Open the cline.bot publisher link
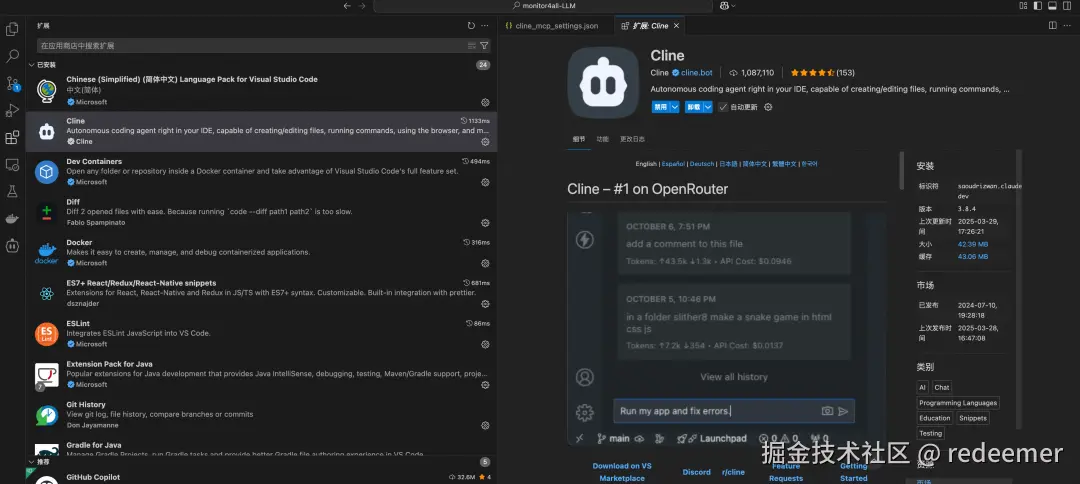Viewport: 1080px width, 484px height. pos(697,72)
